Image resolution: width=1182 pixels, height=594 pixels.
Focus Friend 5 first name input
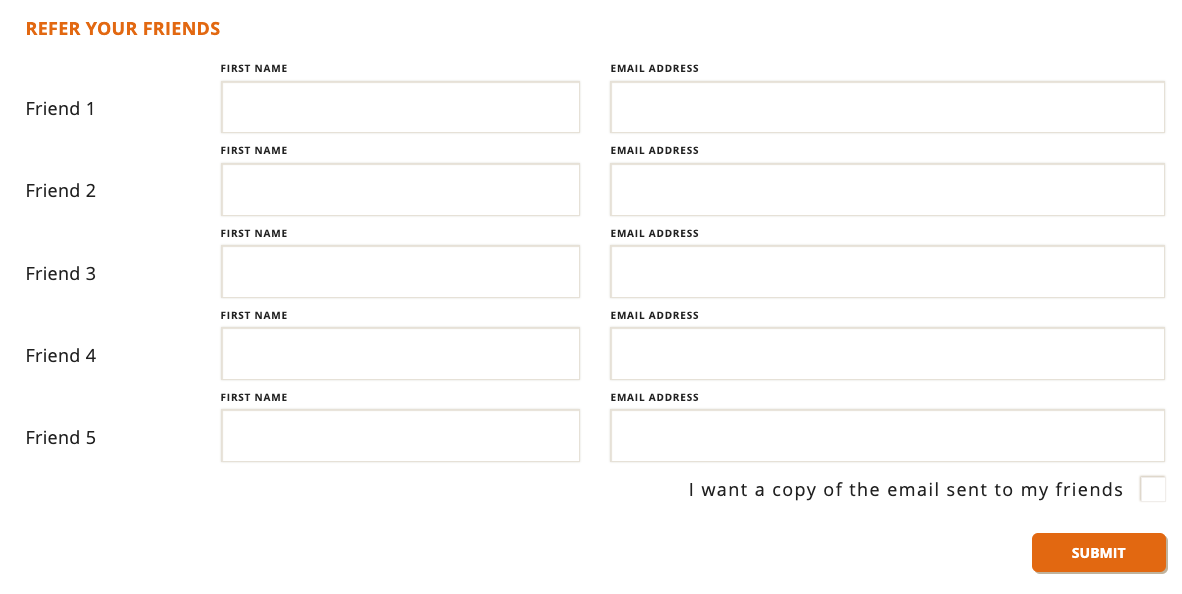(400, 436)
